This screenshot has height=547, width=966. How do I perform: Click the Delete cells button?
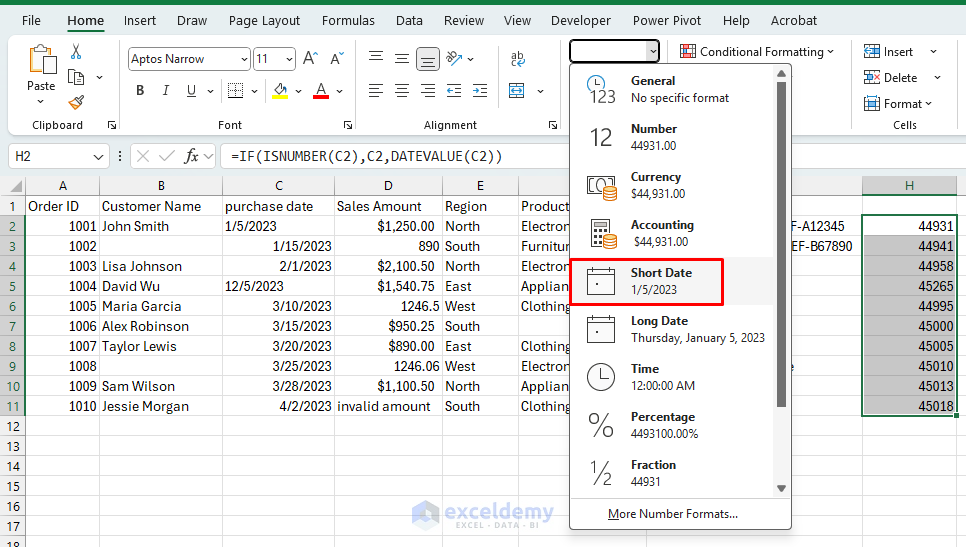(x=891, y=78)
